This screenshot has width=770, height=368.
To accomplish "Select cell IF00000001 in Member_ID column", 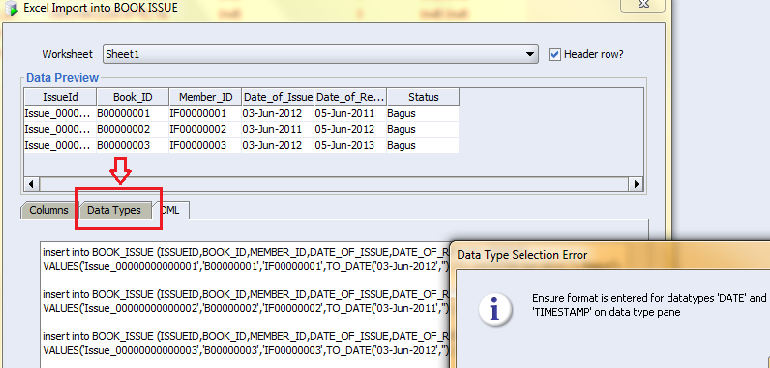I will click(205, 113).
